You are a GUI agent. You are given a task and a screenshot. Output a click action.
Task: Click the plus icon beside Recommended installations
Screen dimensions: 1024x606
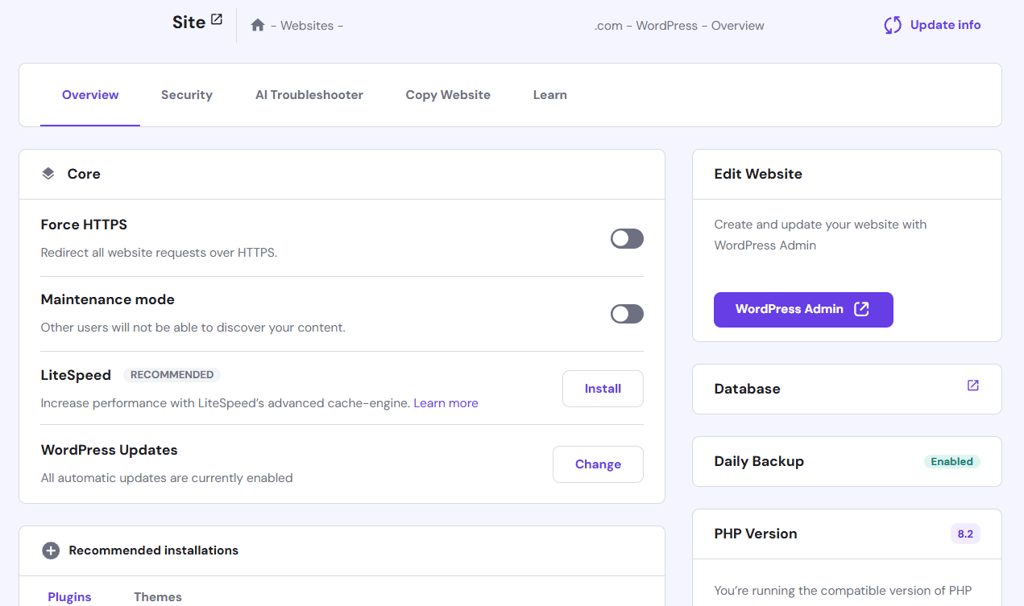click(x=51, y=550)
